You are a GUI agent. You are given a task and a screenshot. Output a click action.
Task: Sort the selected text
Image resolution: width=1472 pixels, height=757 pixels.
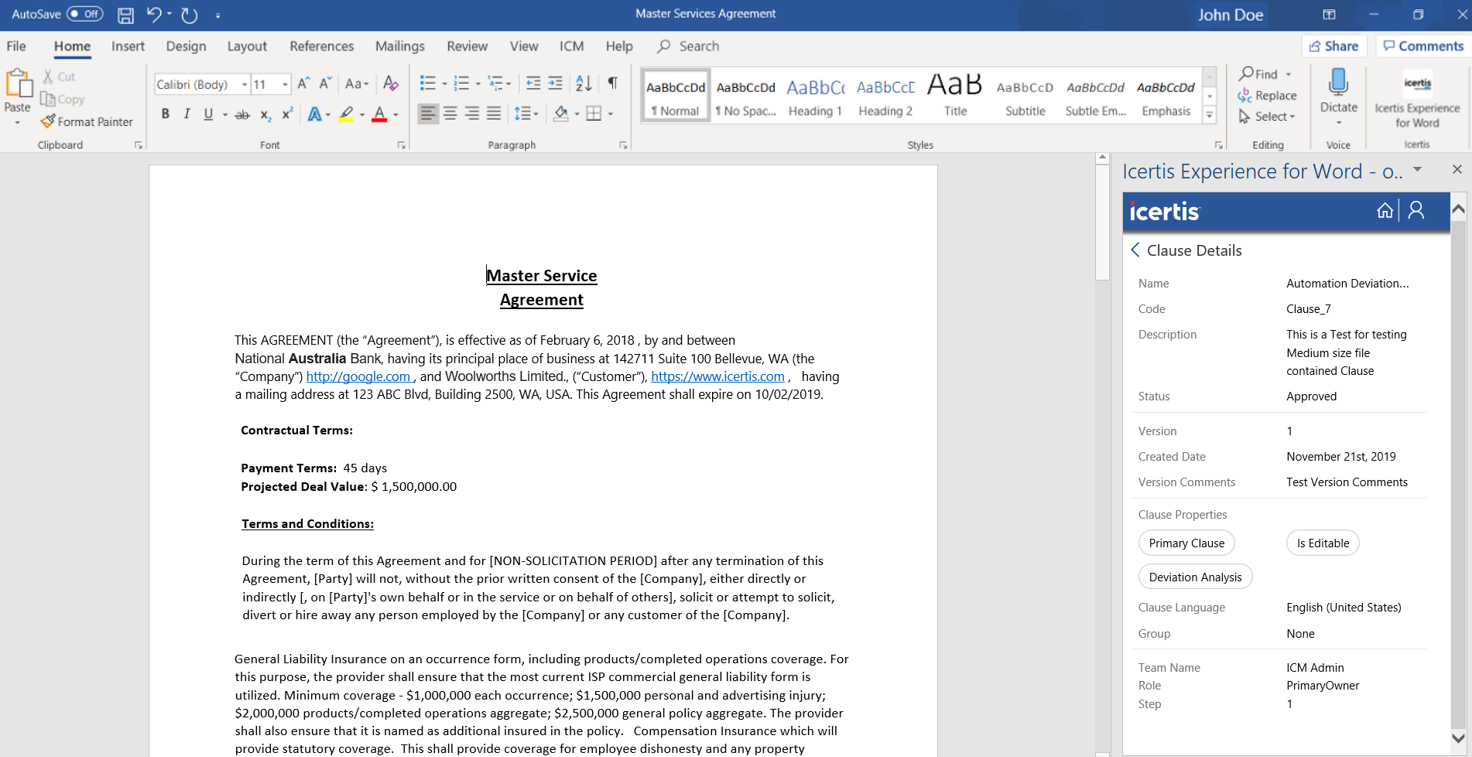(584, 84)
